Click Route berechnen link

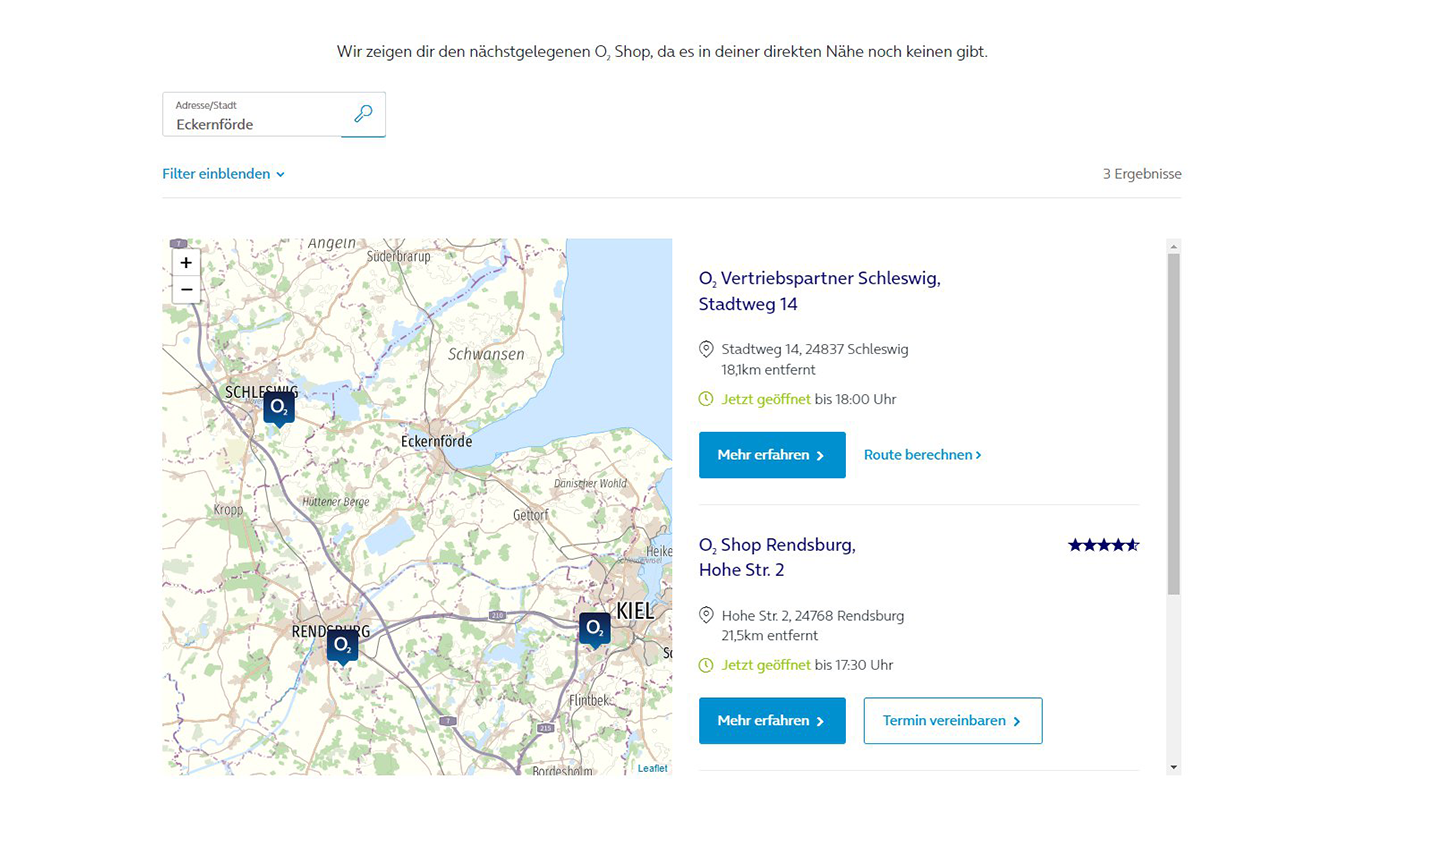pos(922,455)
